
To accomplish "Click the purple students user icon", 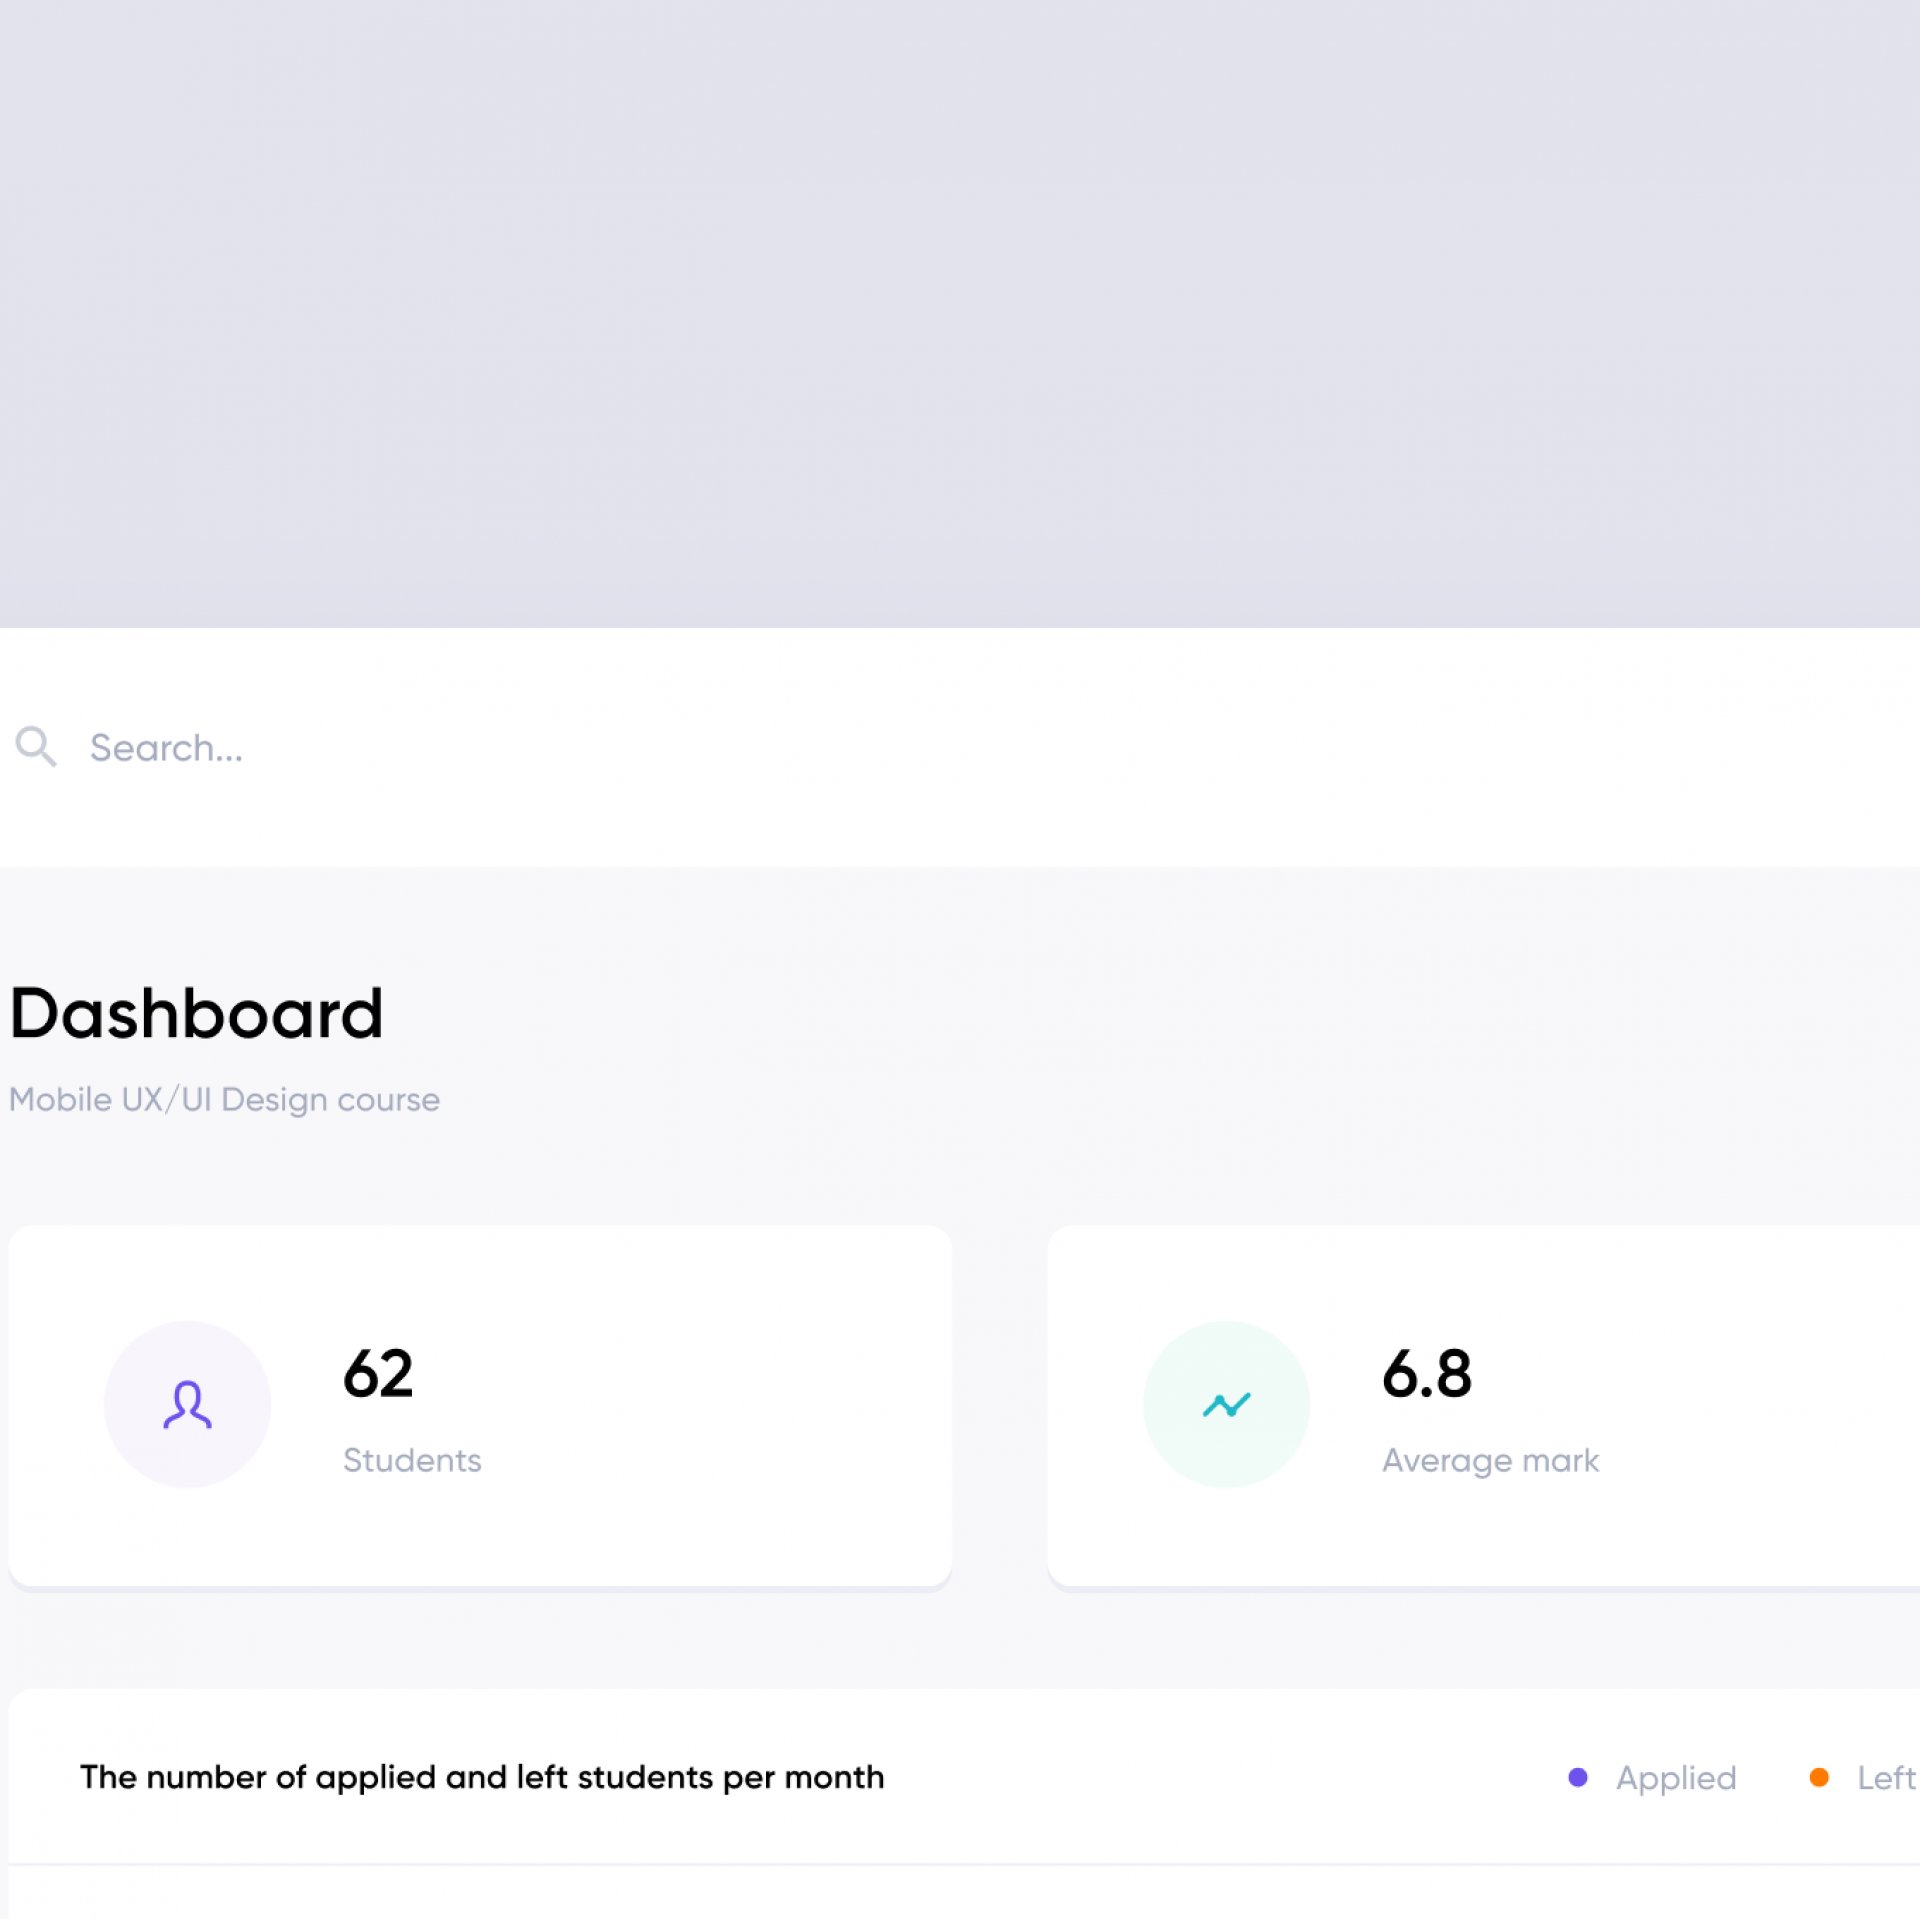I will (187, 1404).
